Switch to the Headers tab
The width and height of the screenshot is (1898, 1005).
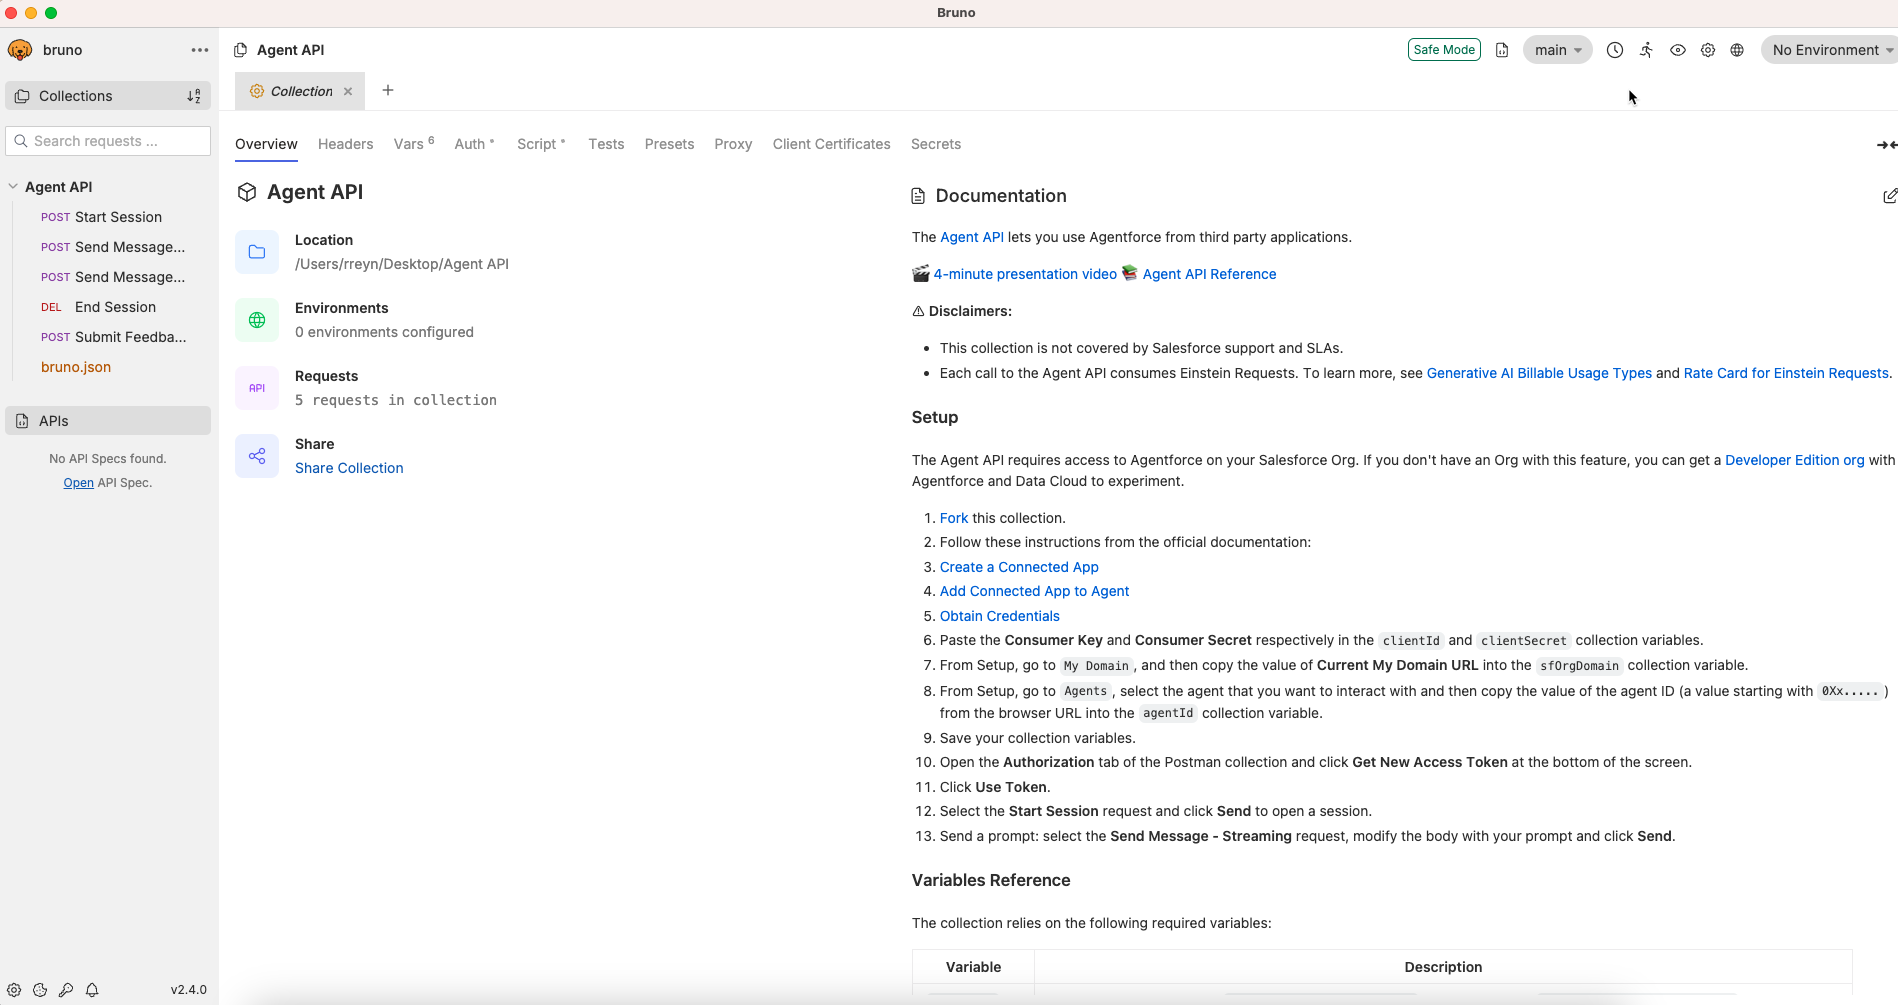[x=345, y=144]
